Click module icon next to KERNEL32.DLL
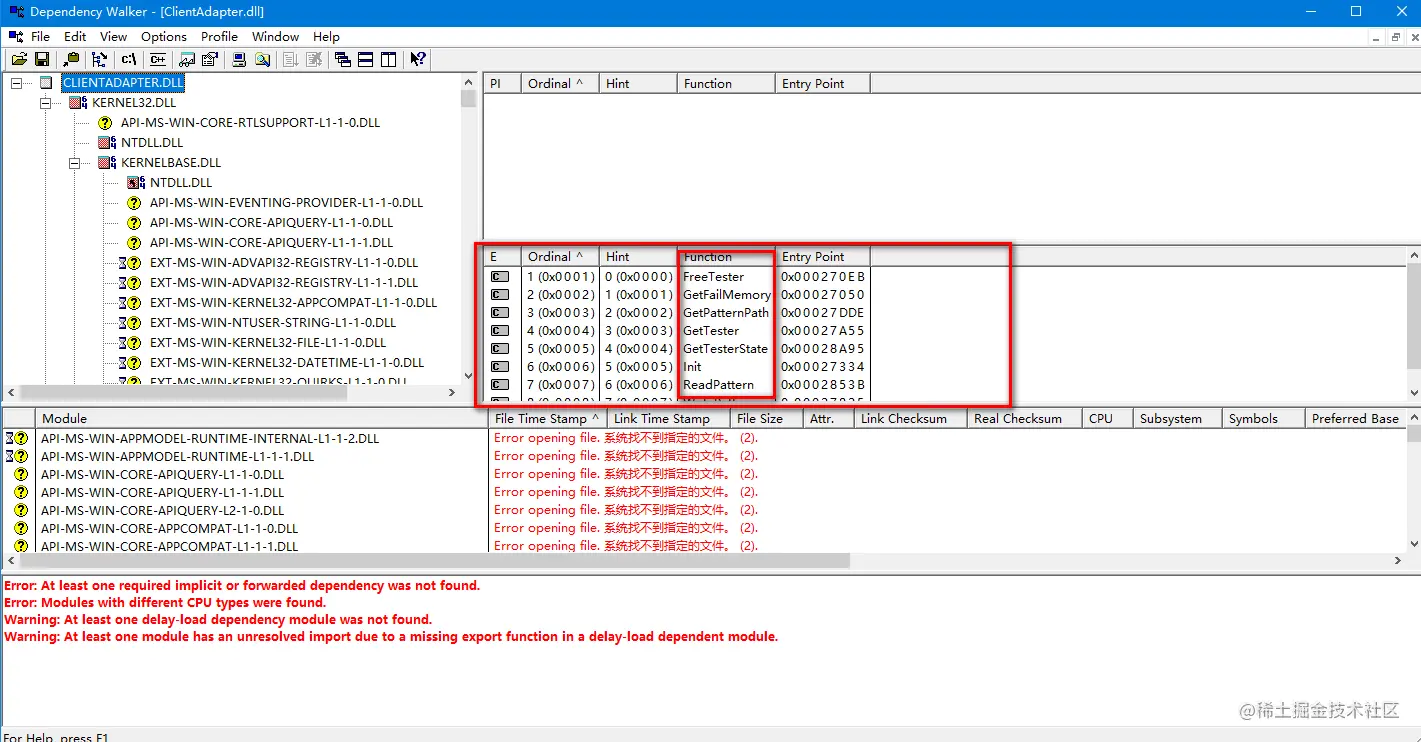The image size is (1421, 742). click(78, 102)
